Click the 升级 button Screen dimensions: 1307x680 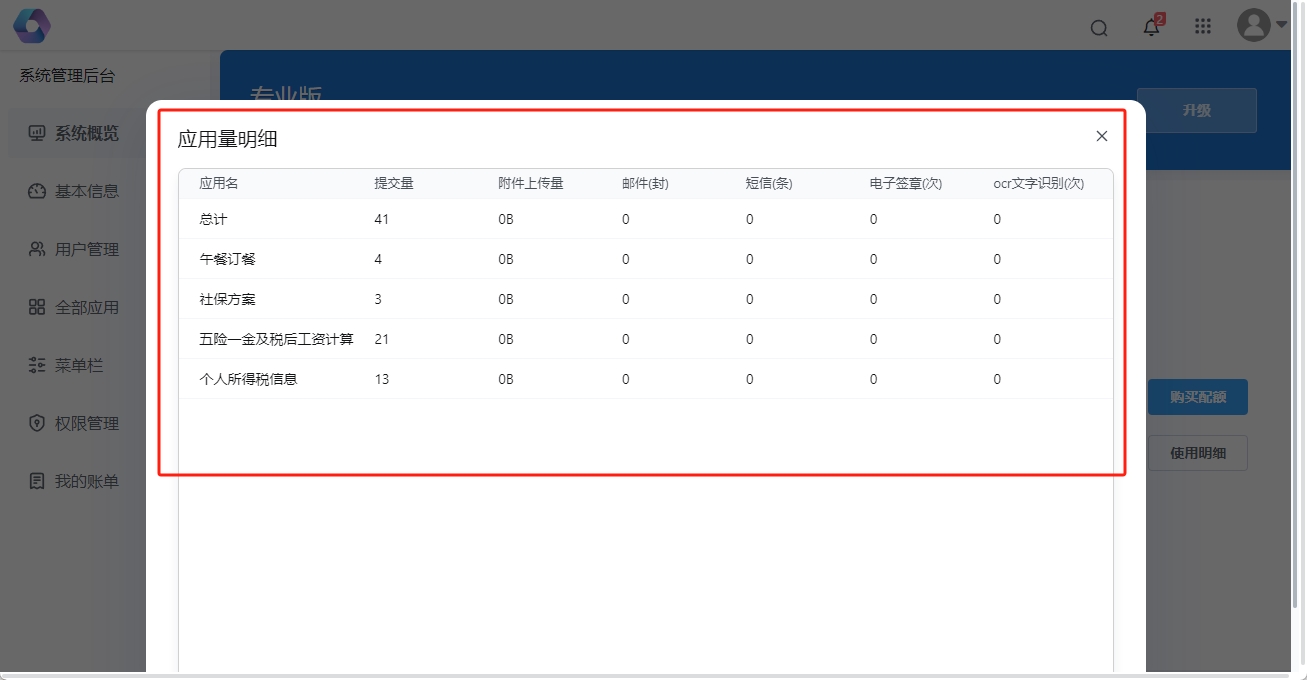coord(1196,110)
